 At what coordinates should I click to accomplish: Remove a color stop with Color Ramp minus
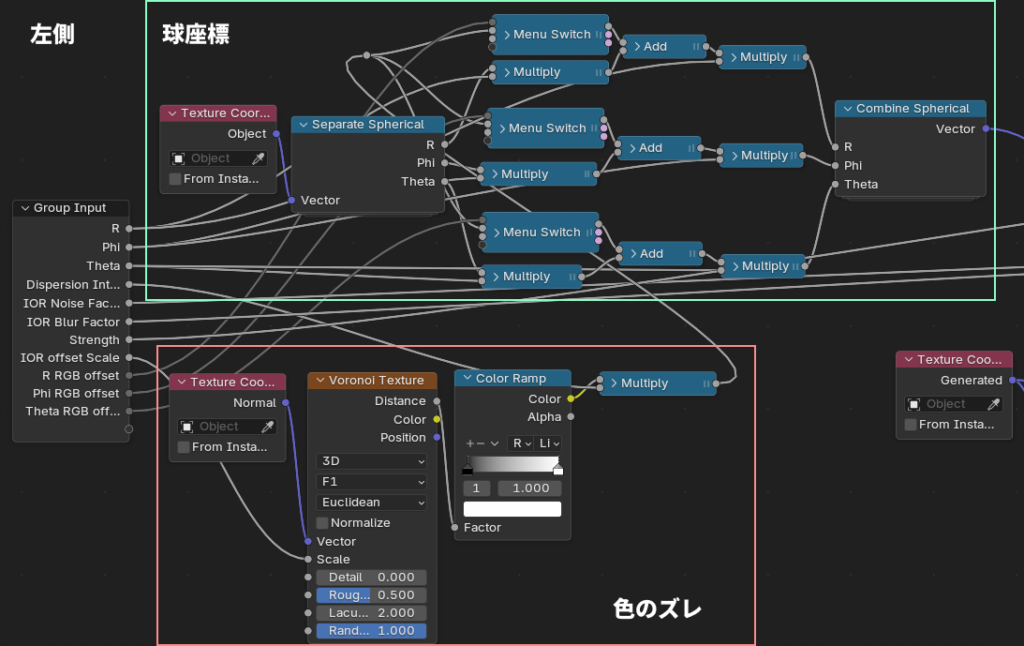[481, 443]
